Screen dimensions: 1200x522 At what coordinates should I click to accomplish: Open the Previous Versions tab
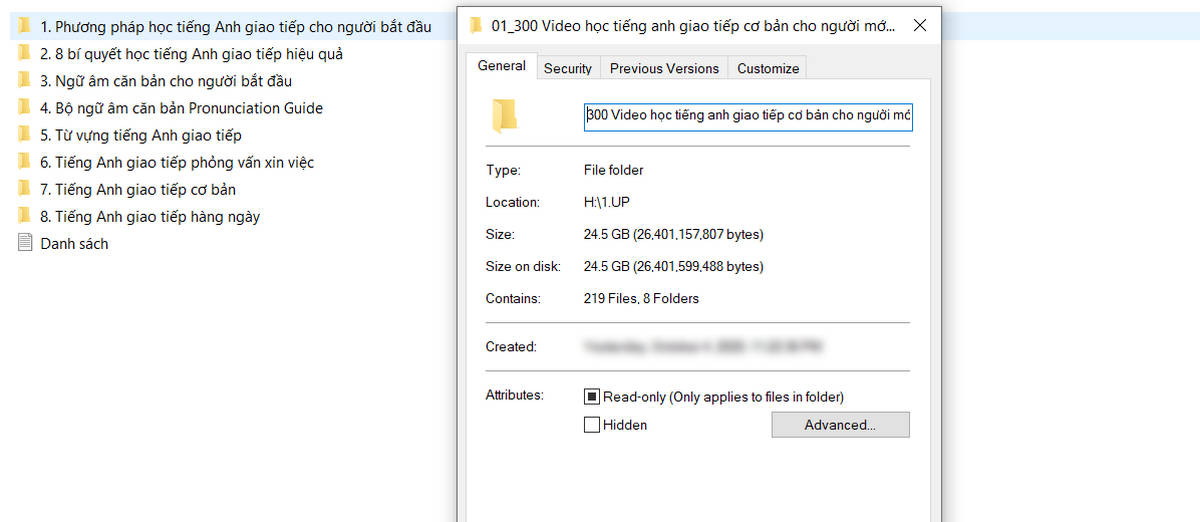664,68
